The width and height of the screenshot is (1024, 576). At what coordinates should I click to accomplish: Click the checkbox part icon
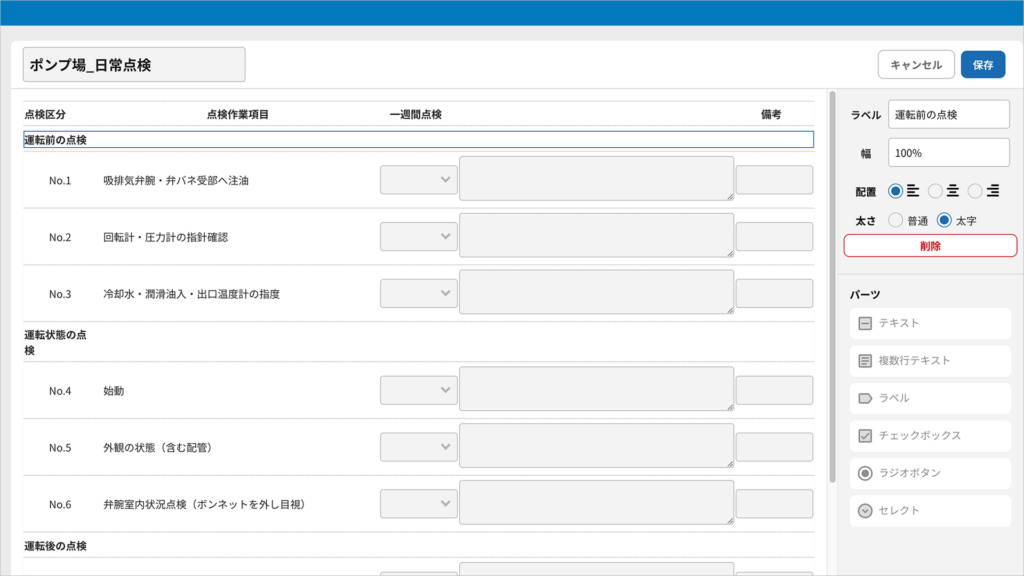point(865,436)
